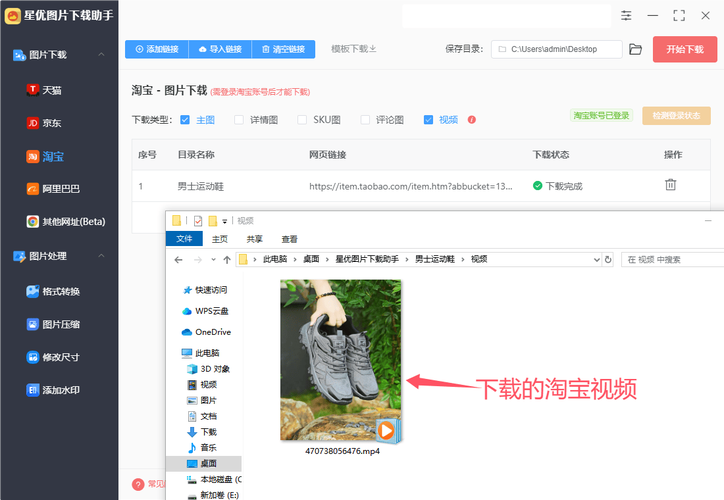724x500 pixels.
Task: Delete the 男士运动鞋 row with trash icon
Action: tap(670, 185)
